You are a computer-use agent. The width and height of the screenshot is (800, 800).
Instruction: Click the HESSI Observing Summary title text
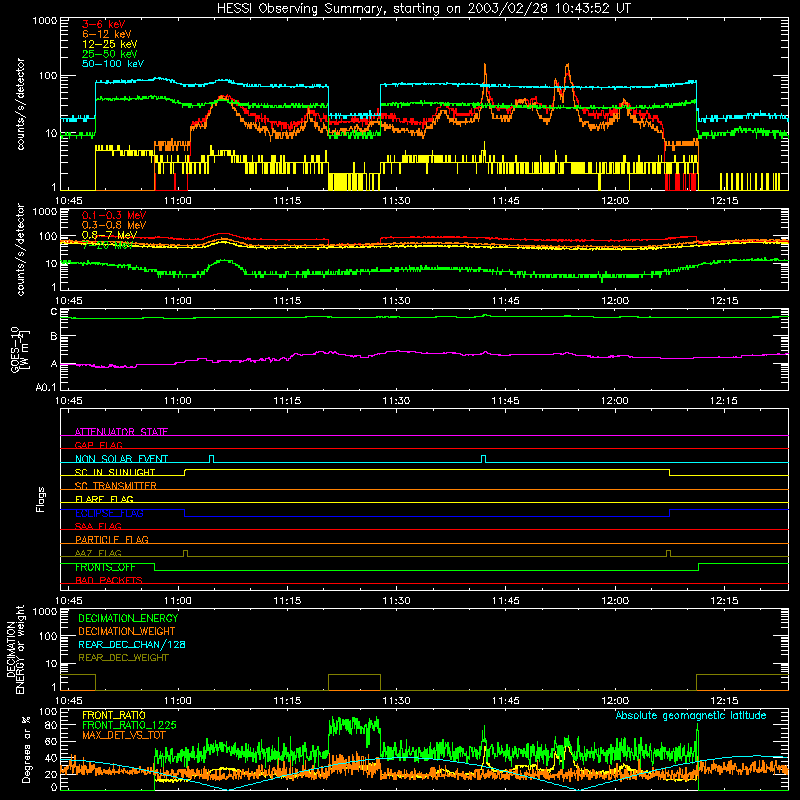[x=423, y=9]
